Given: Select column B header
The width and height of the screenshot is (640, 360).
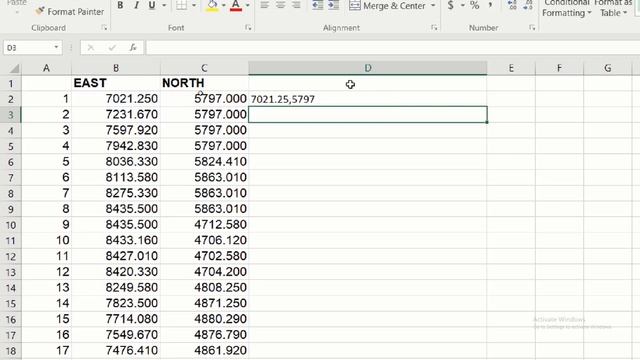Looking at the screenshot, I should point(116,68).
